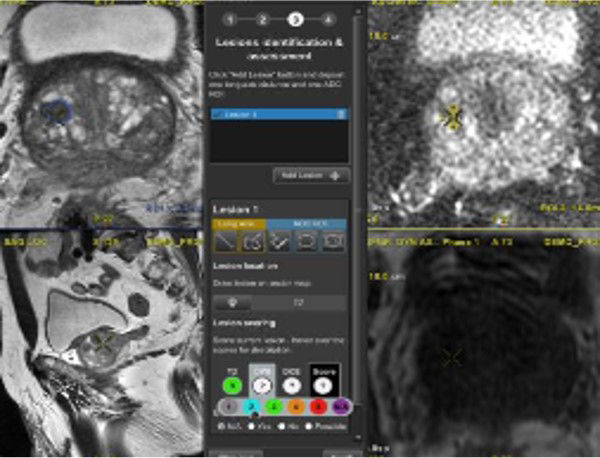The image size is (600, 458).
Task: Toggle the checkbox beside Lesion 1 in list
Action: coord(218,114)
